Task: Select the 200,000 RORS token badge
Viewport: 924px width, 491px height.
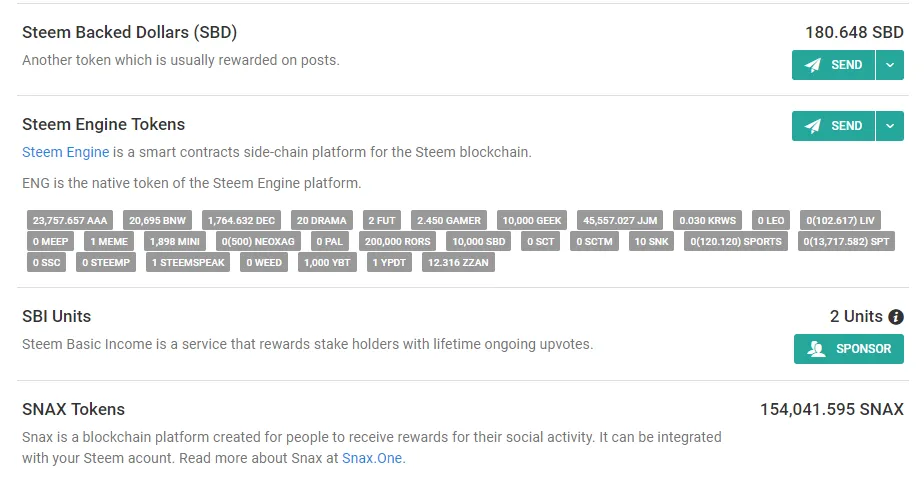Action: click(x=398, y=241)
